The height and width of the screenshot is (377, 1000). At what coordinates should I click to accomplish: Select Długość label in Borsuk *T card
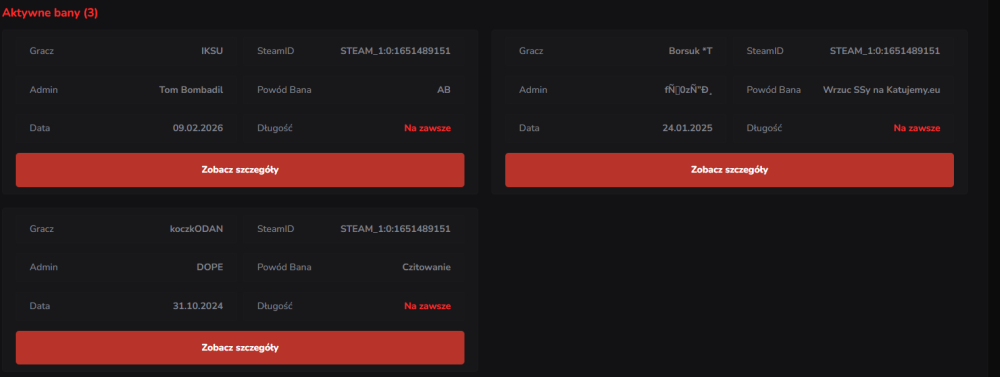pos(764,128)
